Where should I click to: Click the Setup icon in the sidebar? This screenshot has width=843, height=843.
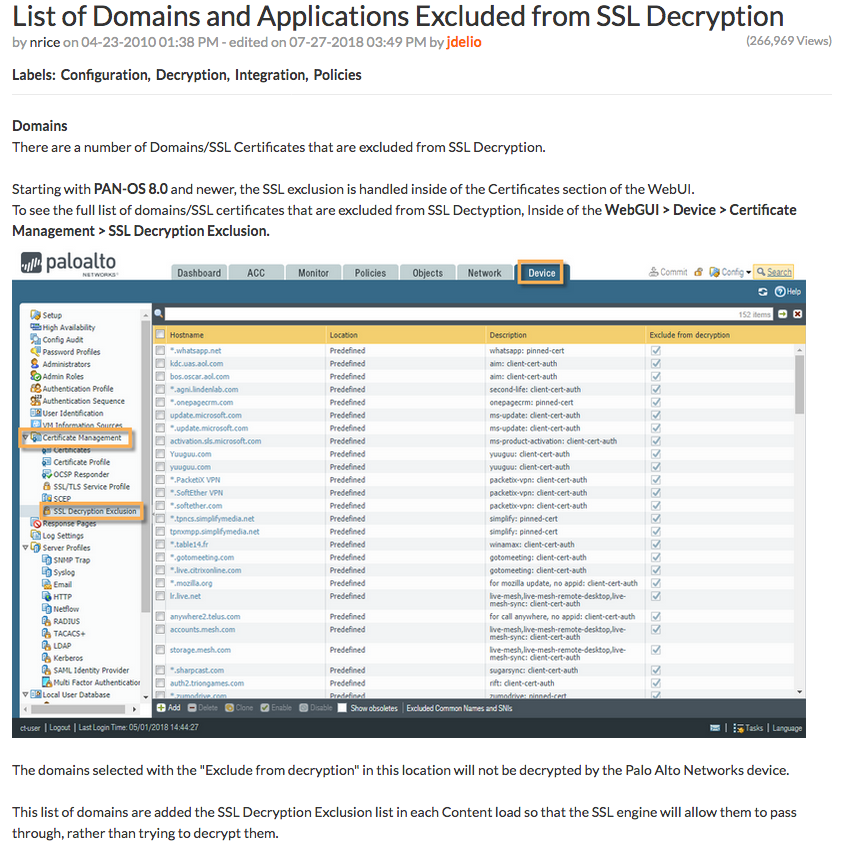pyautogui.click(x=35, y=315)
